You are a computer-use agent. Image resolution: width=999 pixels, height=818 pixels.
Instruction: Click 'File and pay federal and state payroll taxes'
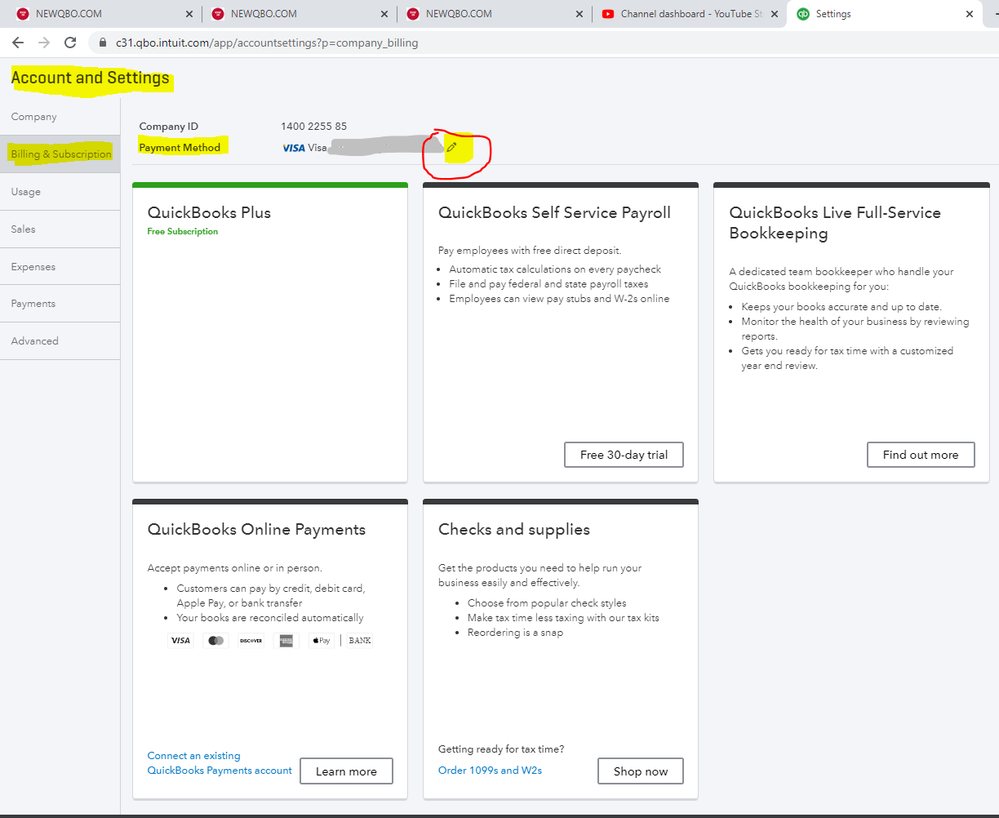pyautogui.click(x=549, y=284)
